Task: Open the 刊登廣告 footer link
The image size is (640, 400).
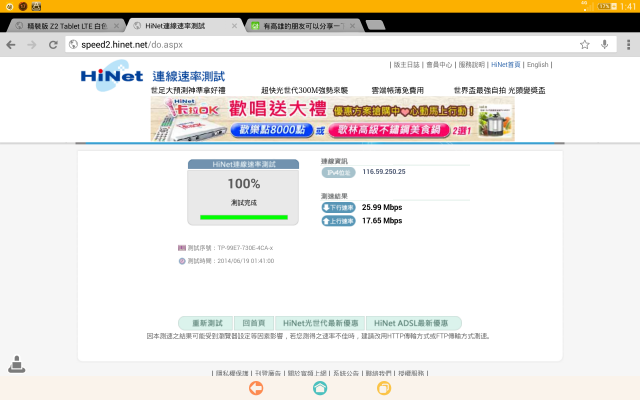Action: click(x=268, y=373)
